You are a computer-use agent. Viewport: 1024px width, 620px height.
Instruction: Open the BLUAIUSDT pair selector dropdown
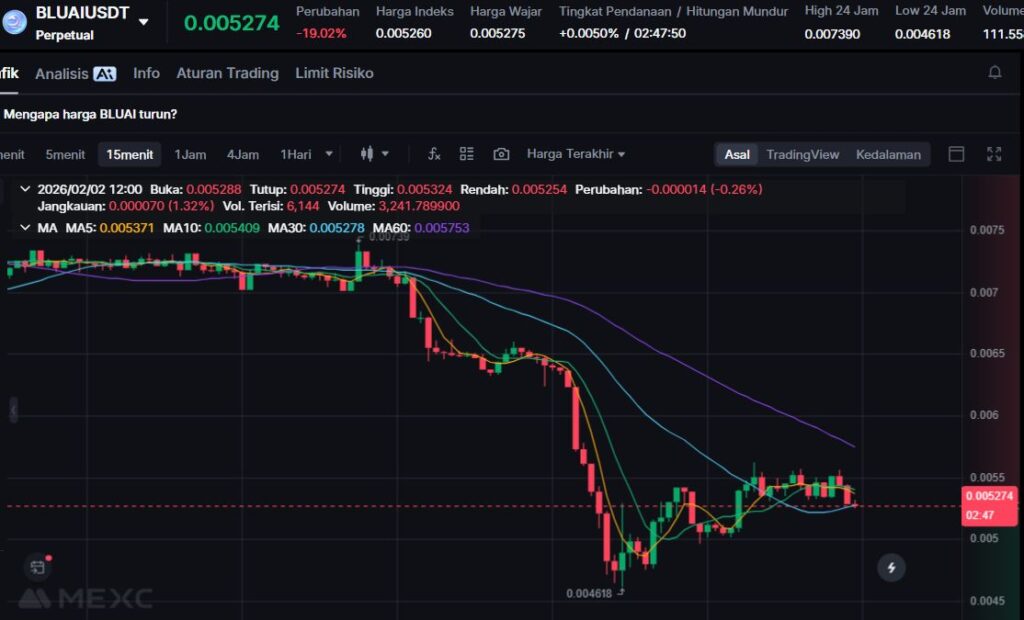(144, 21)
